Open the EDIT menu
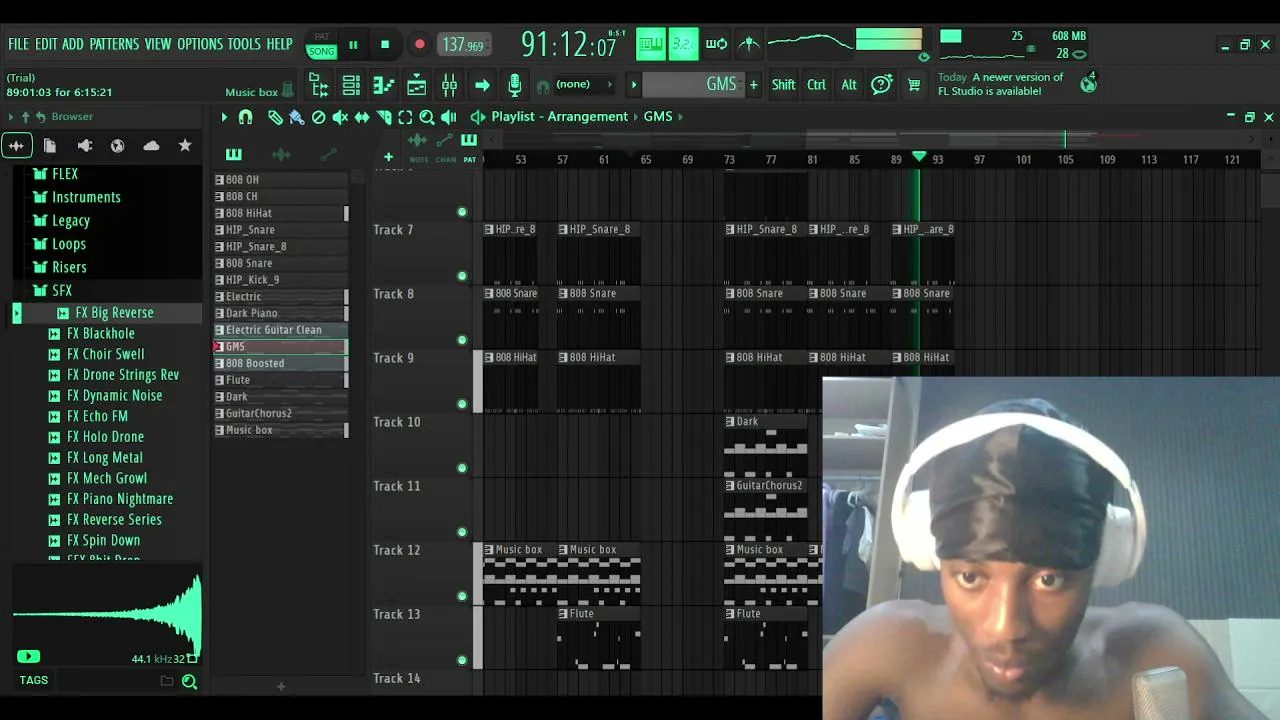The width and height of the screenshot is (1280, 720). coord(46,44)
